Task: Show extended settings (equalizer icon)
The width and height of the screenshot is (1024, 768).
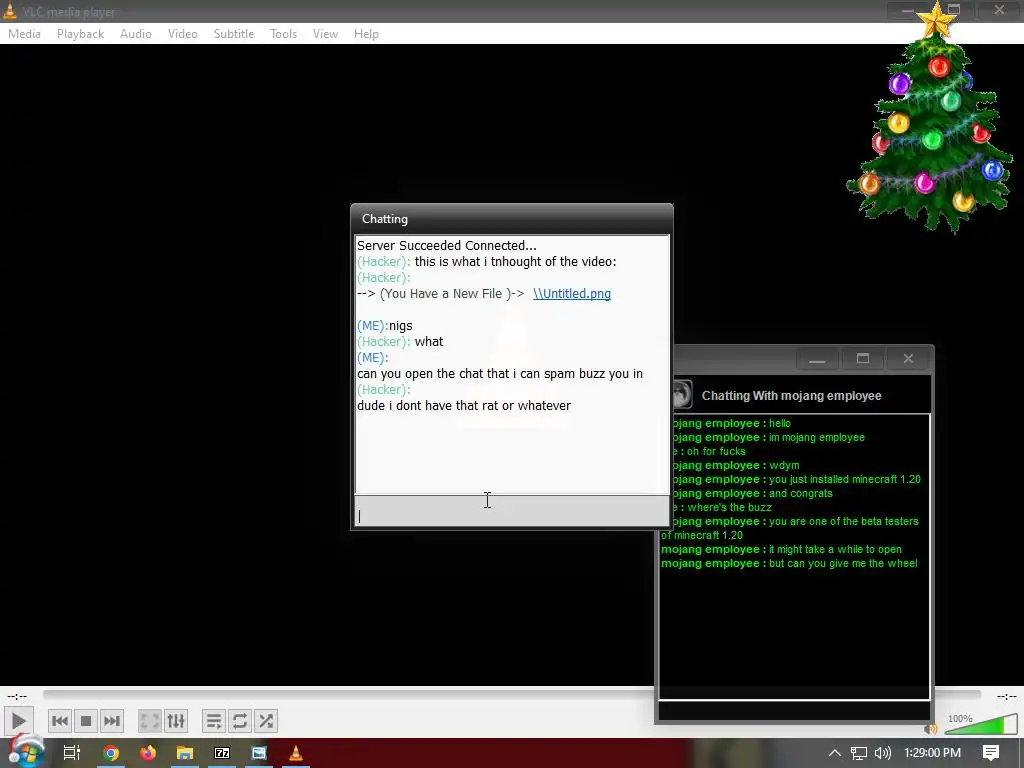Action: [x=176, y=721]
